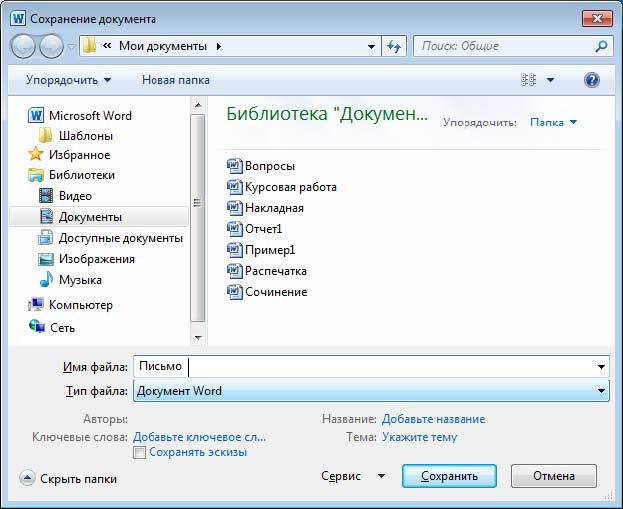Collapse folders with Скрыть папки toggle

[68, 478]
